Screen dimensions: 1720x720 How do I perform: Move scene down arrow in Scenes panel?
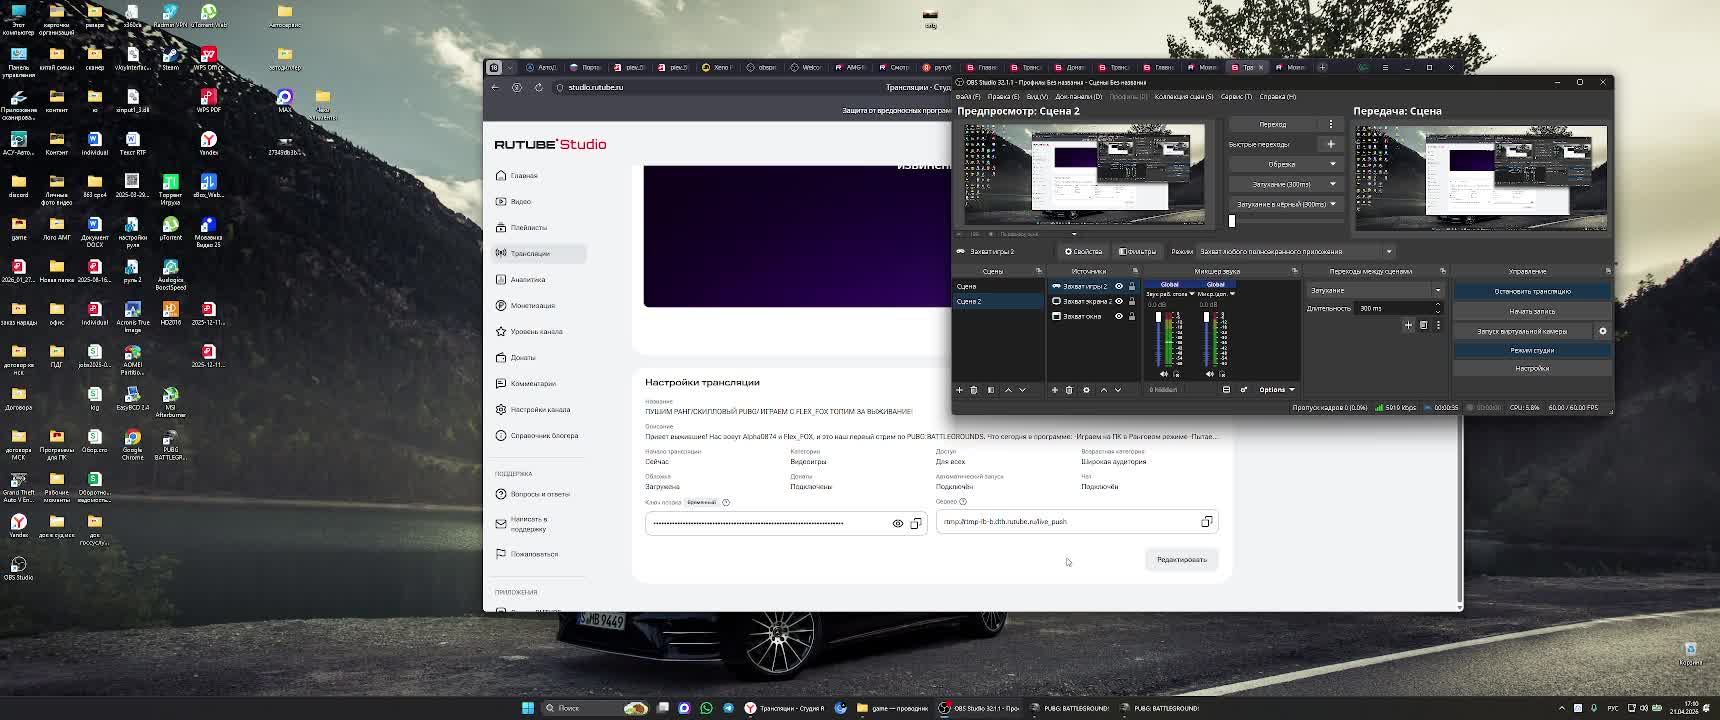coord(1022,390)
